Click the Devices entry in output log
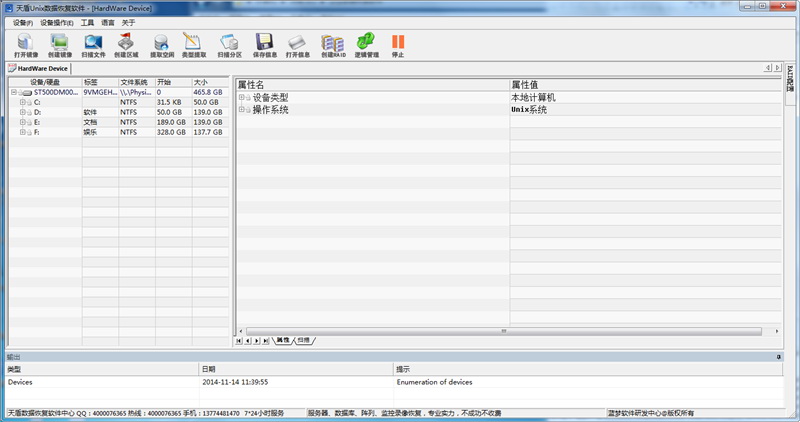This screenshot has height=422, width=800. click(20, 382)
